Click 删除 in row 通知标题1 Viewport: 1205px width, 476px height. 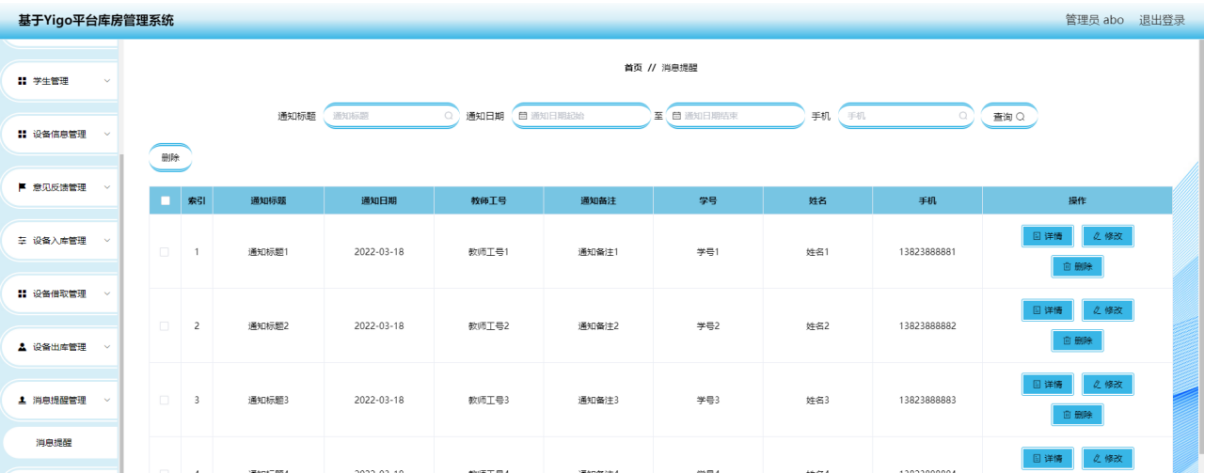1077,267
